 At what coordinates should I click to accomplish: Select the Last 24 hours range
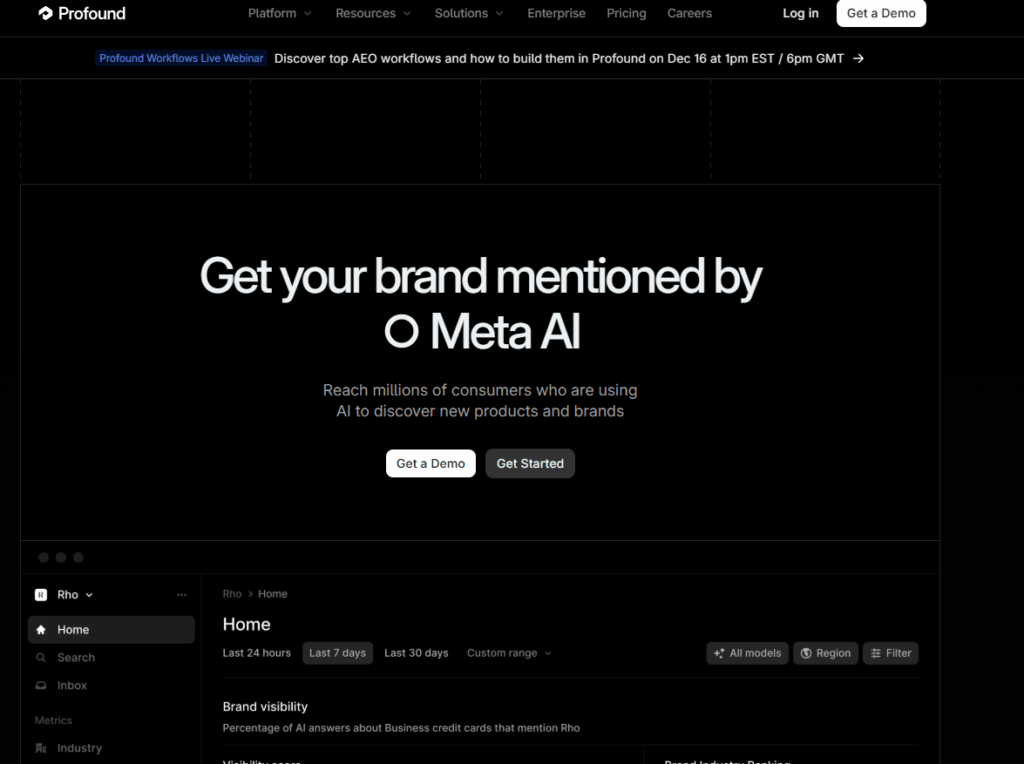click(x=257, y=653)
